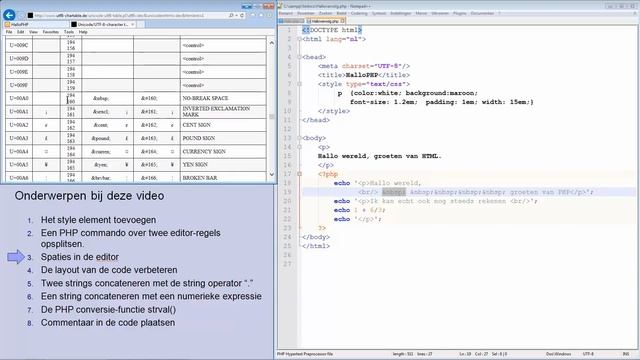This screenshot has height=360, width=640.
Task: Click the browser settings gear icon
Action: (270, 16)
